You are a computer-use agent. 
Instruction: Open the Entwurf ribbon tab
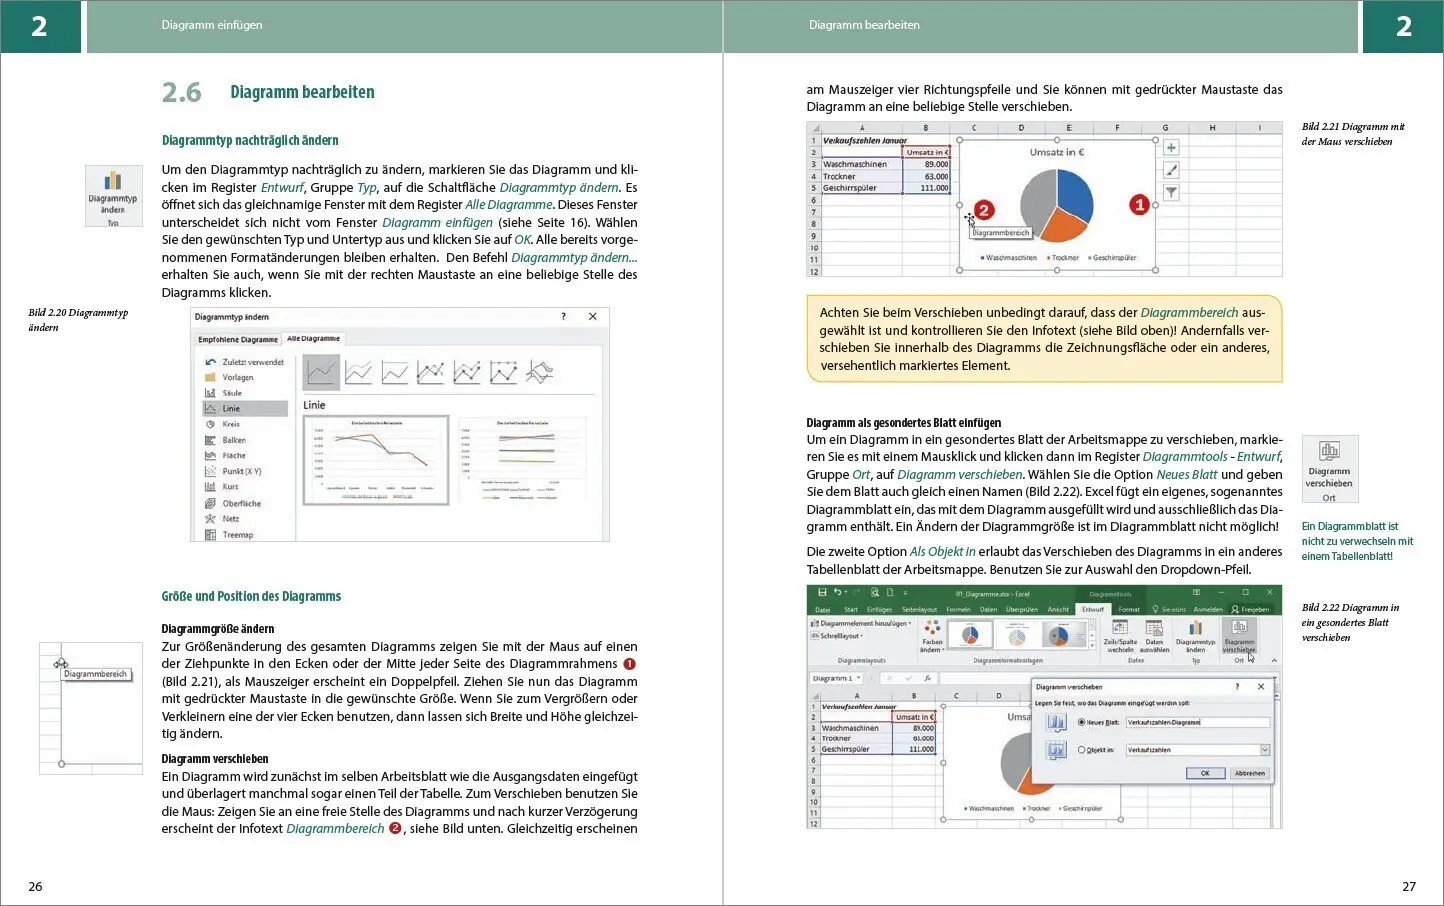pyautogui.click(x=1093, y=609)
